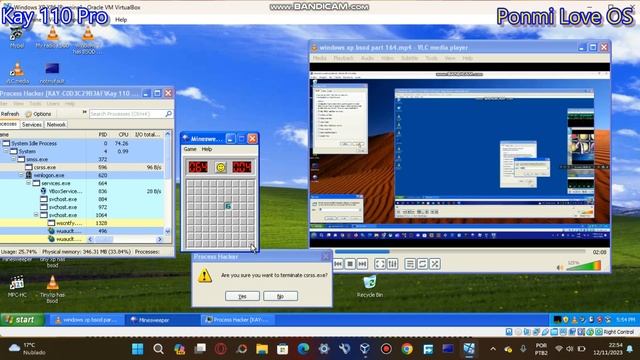Launch Microsoft Edge from the taskbar
The width and height of the screenshot is (640, 360).
coord(303,349)
